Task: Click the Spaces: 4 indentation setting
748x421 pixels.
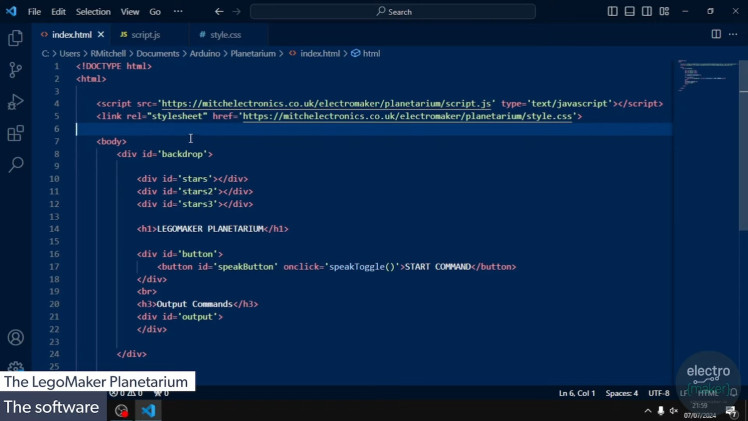Action: [621, 393]
